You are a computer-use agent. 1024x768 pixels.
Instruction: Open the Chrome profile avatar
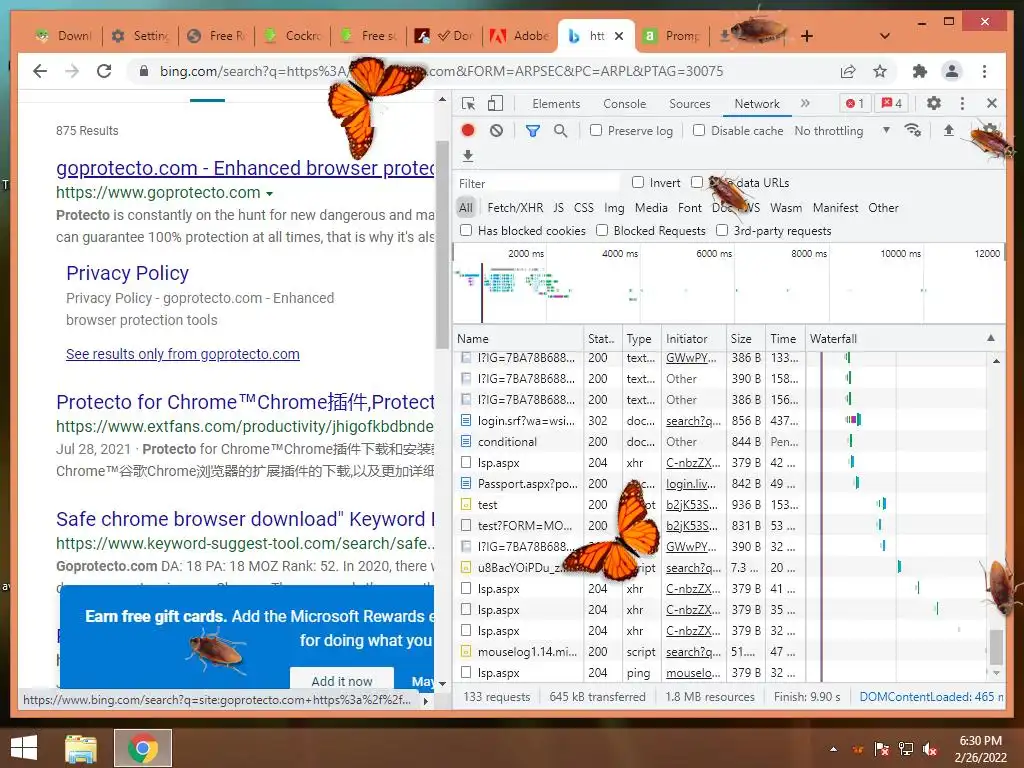point(952,71)
